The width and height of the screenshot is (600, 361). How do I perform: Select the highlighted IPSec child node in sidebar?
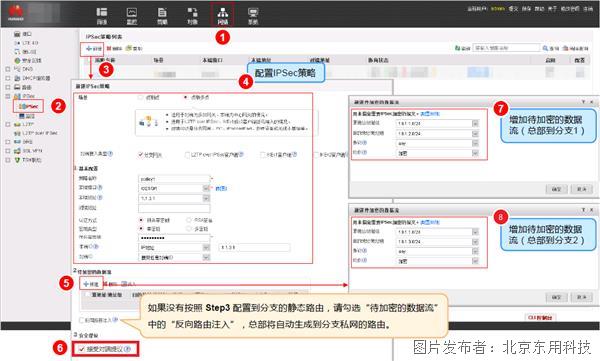(28, 106)
